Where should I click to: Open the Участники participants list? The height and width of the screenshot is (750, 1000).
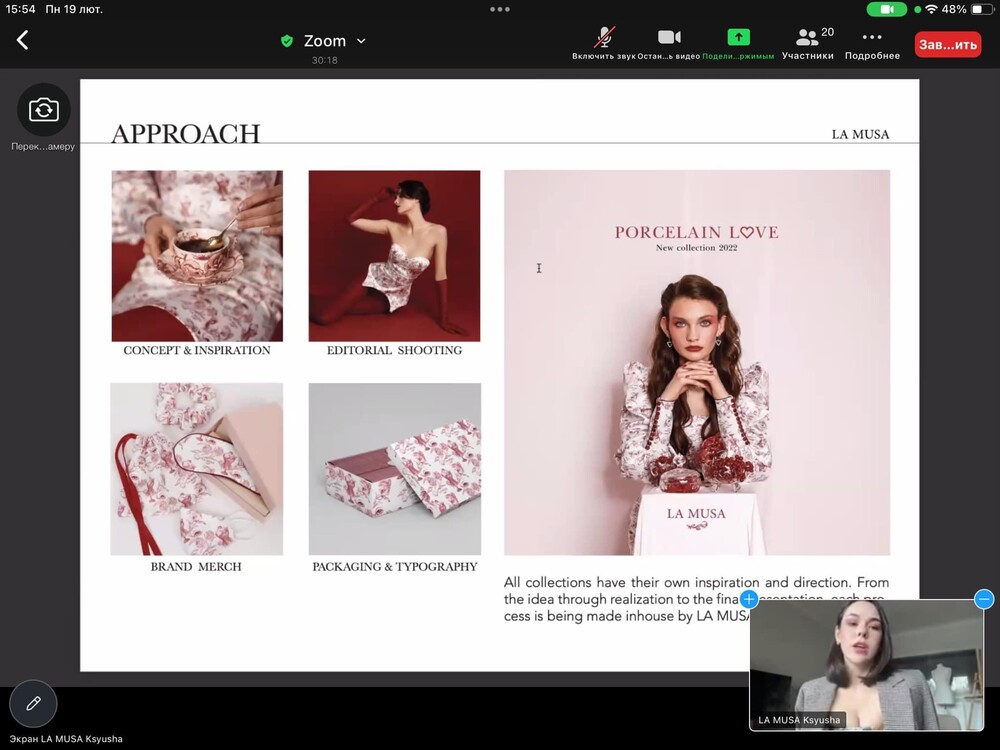point(808,43)
